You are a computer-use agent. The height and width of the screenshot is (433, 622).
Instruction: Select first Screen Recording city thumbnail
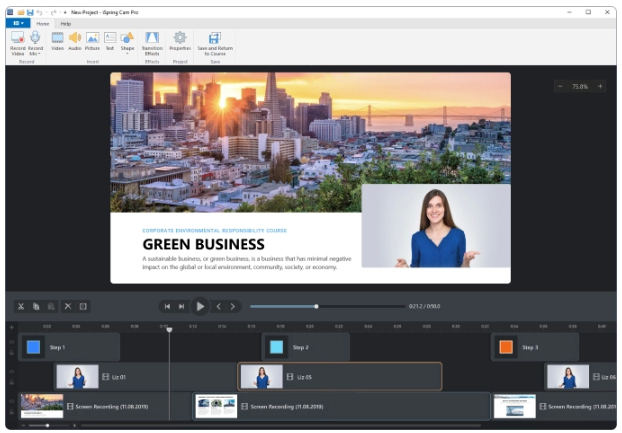click(x=42, y=406)
